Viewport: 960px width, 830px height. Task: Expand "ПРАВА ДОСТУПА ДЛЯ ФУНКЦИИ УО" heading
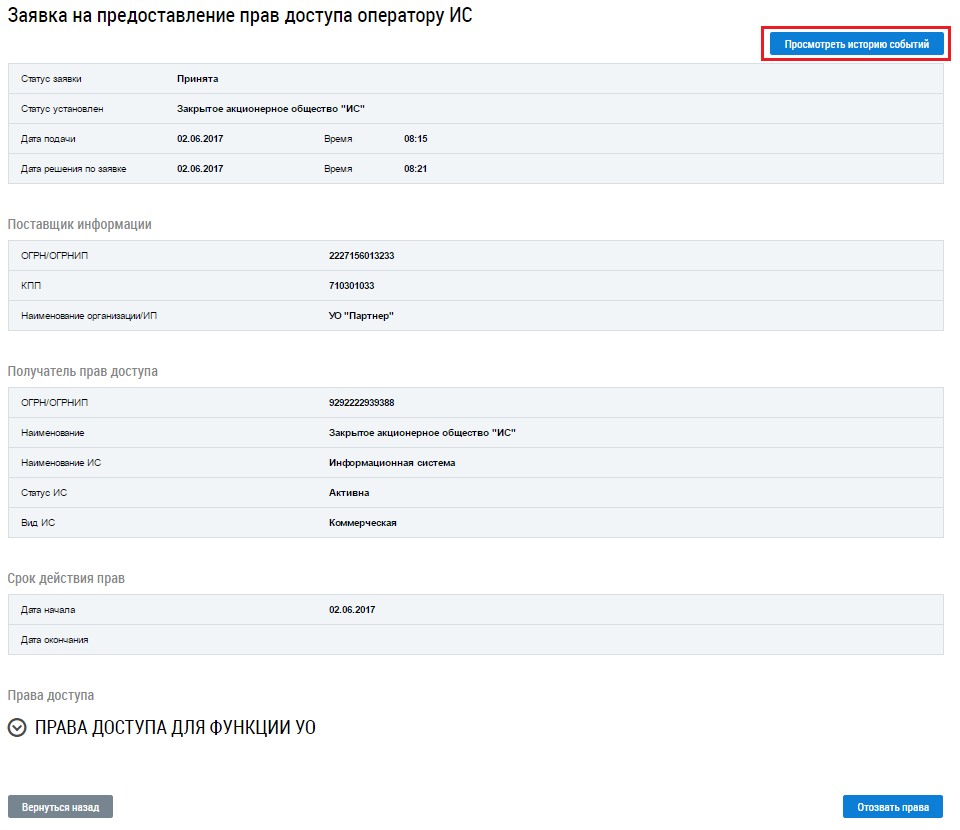pyautogui.click(x=175, y=728)
